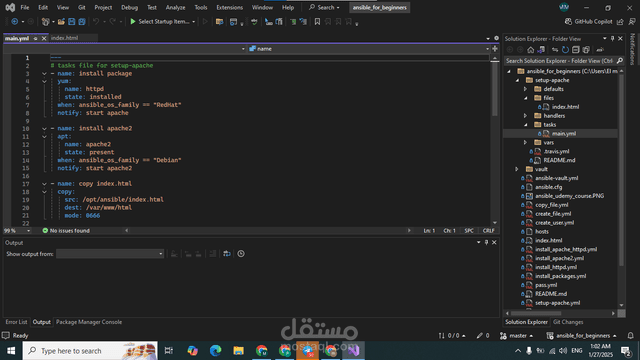Click Collapse All in Solution Explorer toolbar
The height and width of the screenshot is (360, 640).
coord(576,50)
